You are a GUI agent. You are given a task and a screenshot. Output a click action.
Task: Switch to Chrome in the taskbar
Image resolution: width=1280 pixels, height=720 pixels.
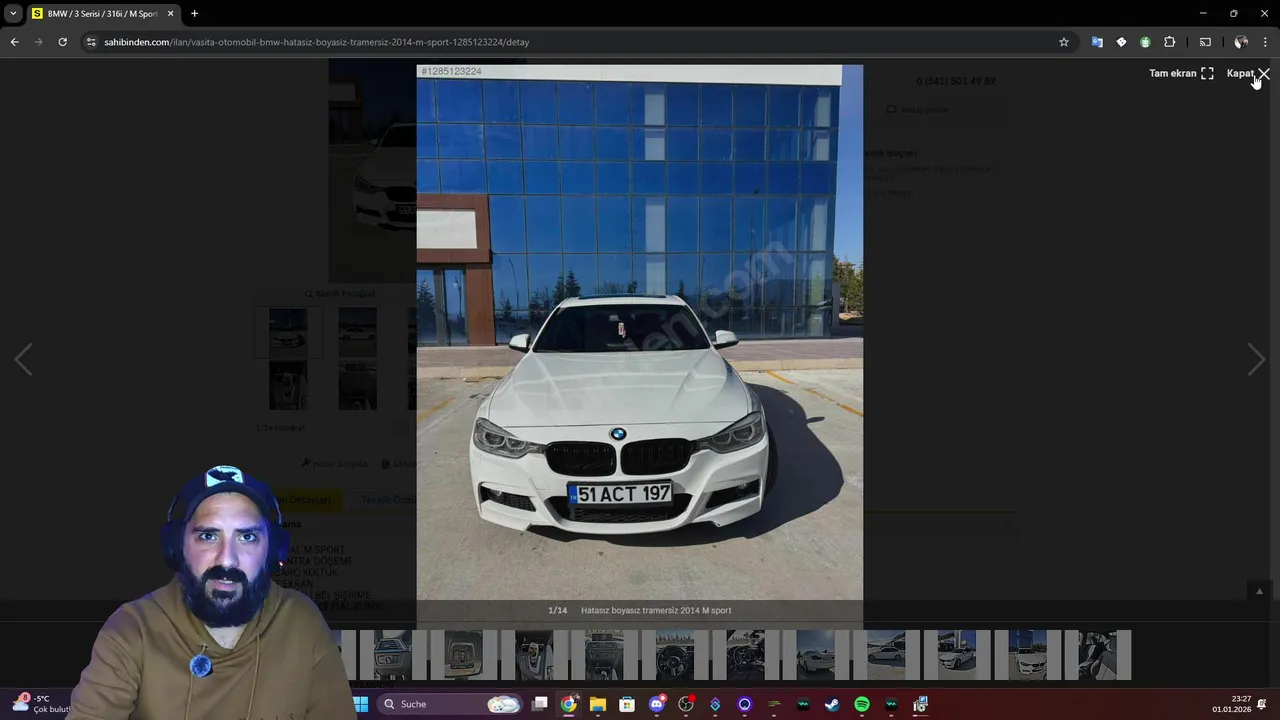pyautogui.click(x=568, y=704)
